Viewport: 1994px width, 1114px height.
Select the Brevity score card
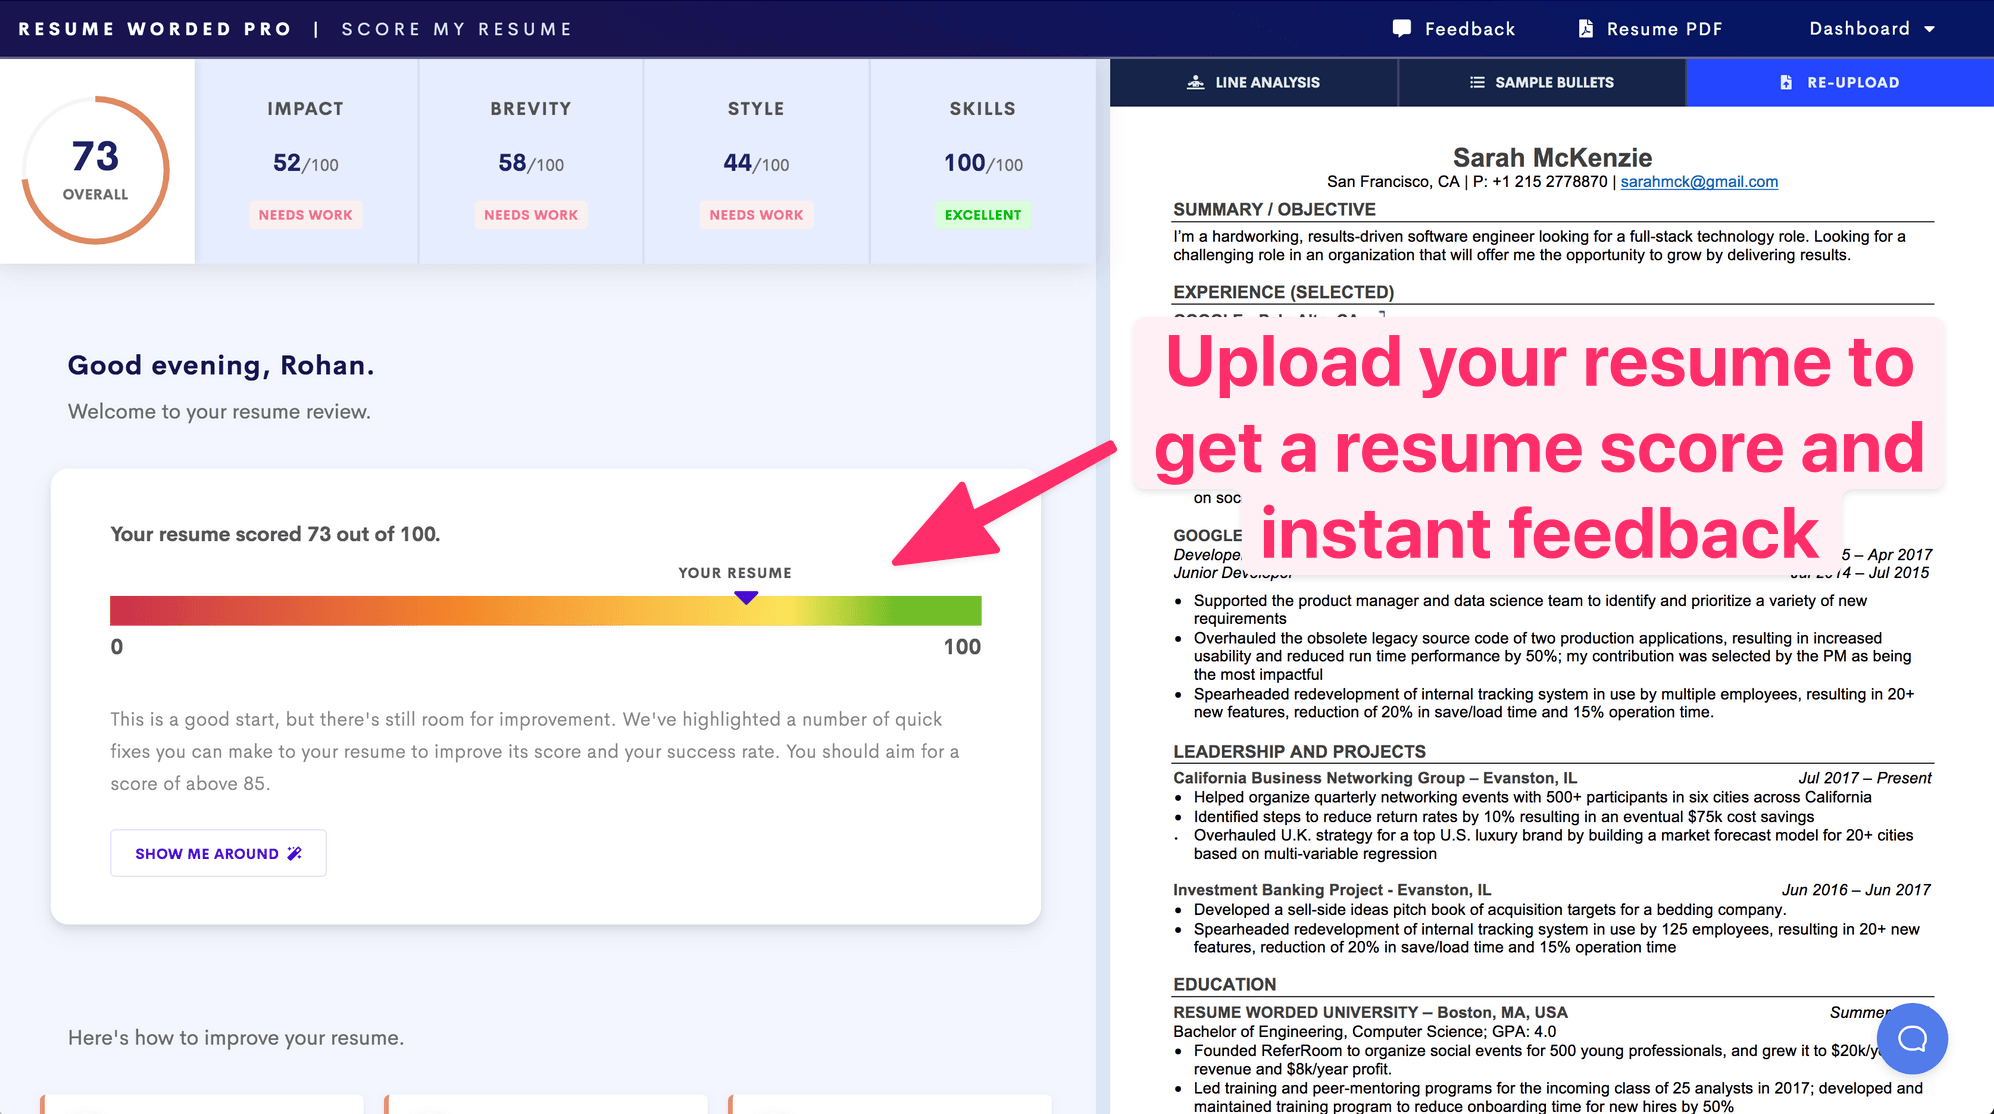tap(531, 162)
